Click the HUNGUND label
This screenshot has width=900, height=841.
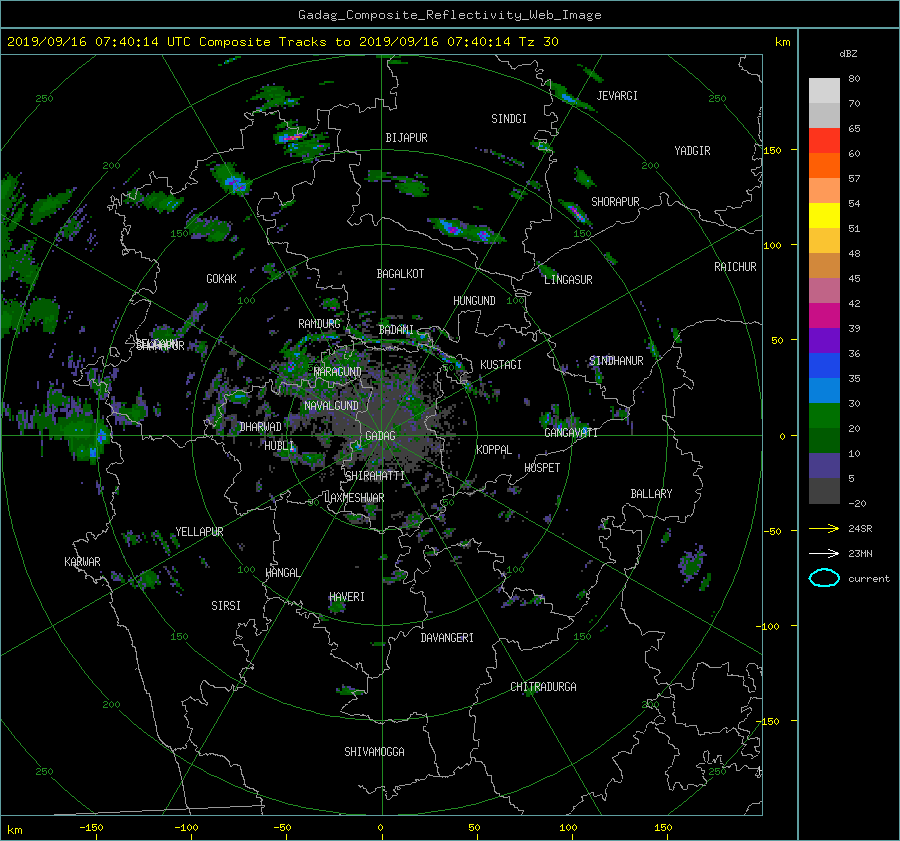[474, 301]
